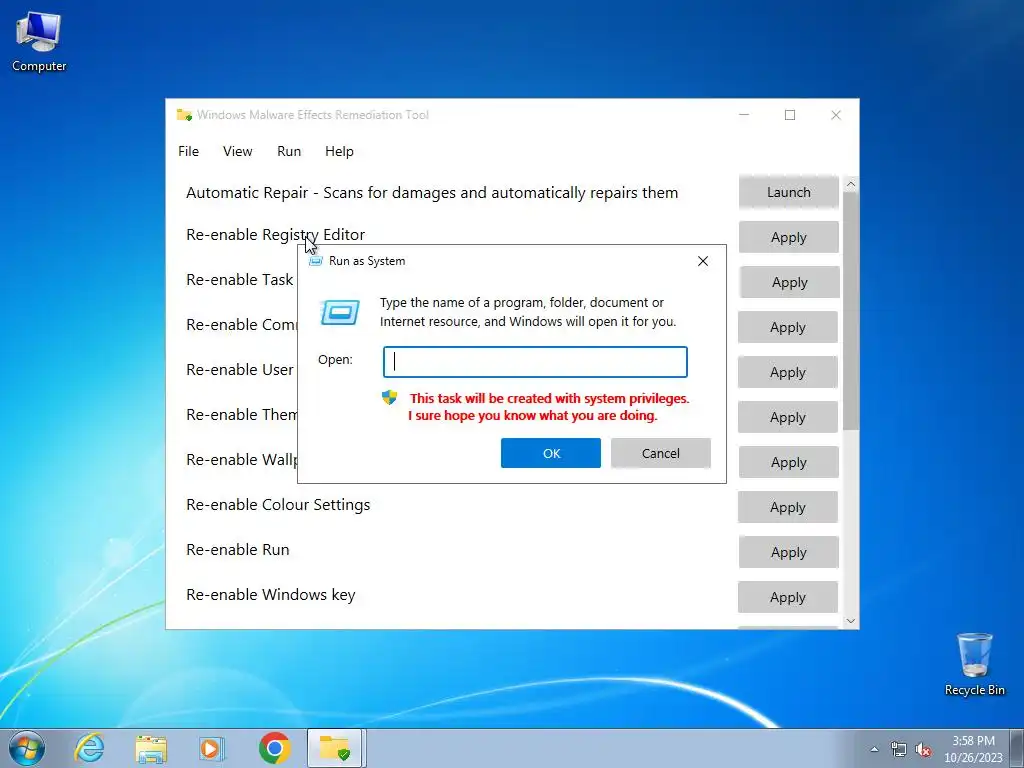Apply the Re-enable Com row fix
Screen dimensions: 1024x768
click(x=788, y=327)
